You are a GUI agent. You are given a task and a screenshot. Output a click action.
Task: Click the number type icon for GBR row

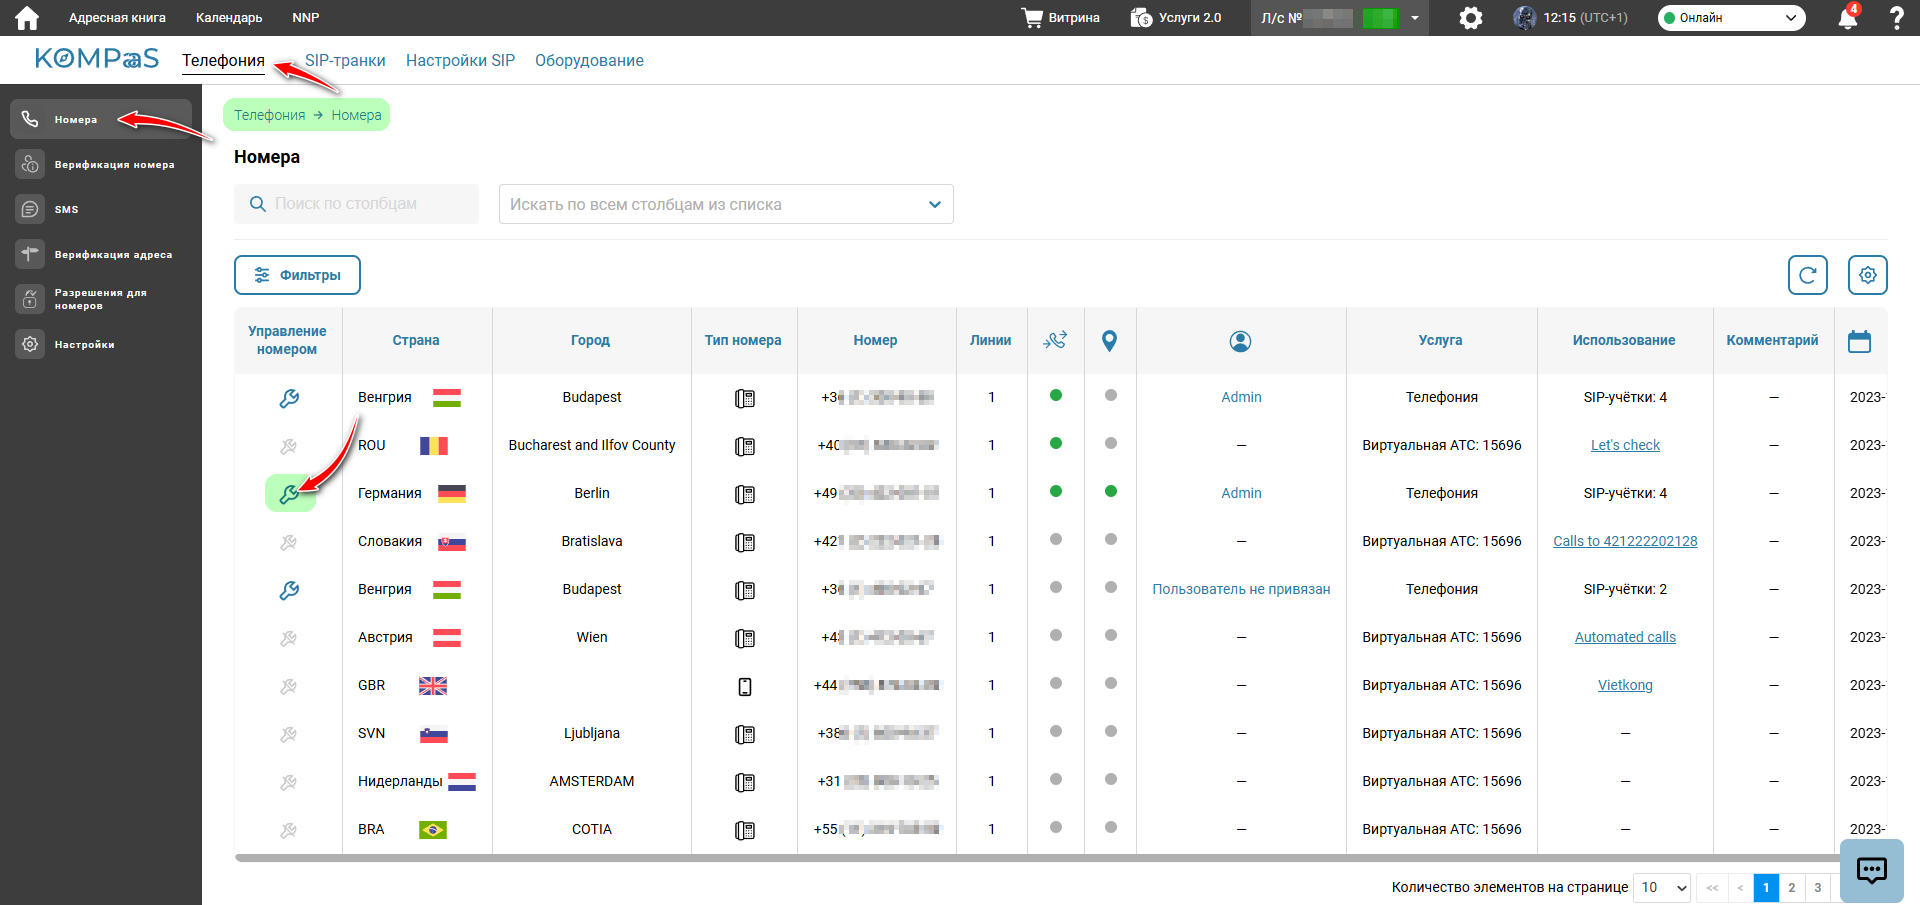745,686
